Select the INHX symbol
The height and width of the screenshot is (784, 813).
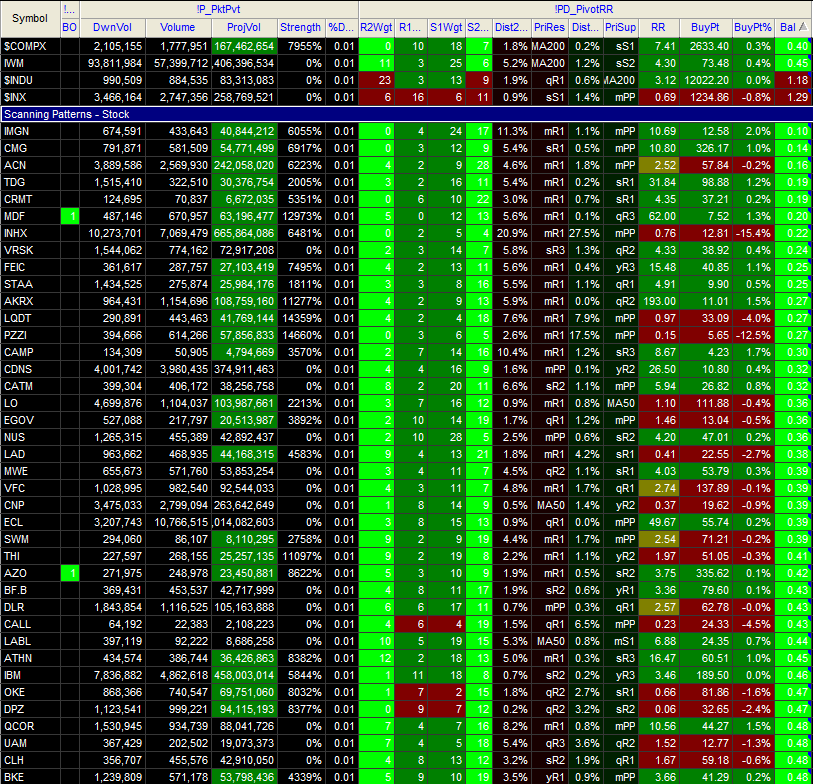[16, 233]
